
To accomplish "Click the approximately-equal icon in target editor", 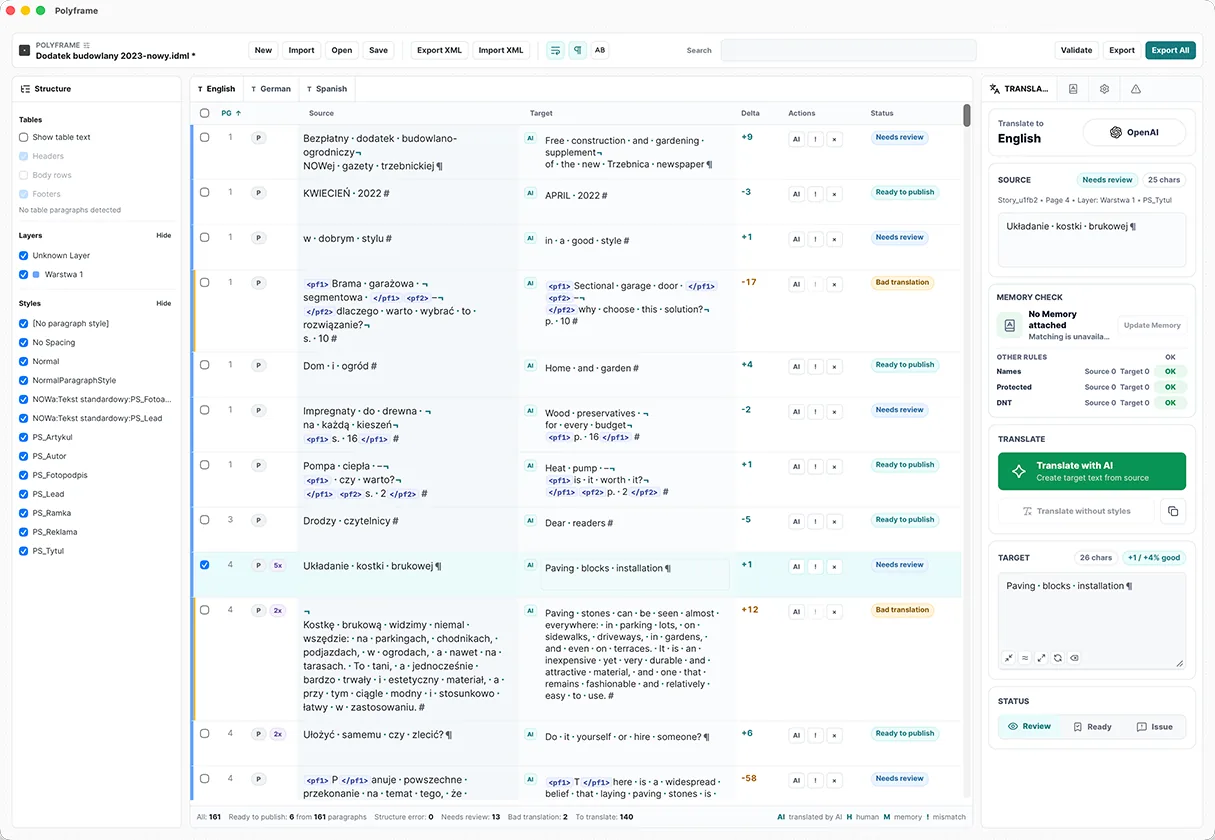I will 1025,658.
